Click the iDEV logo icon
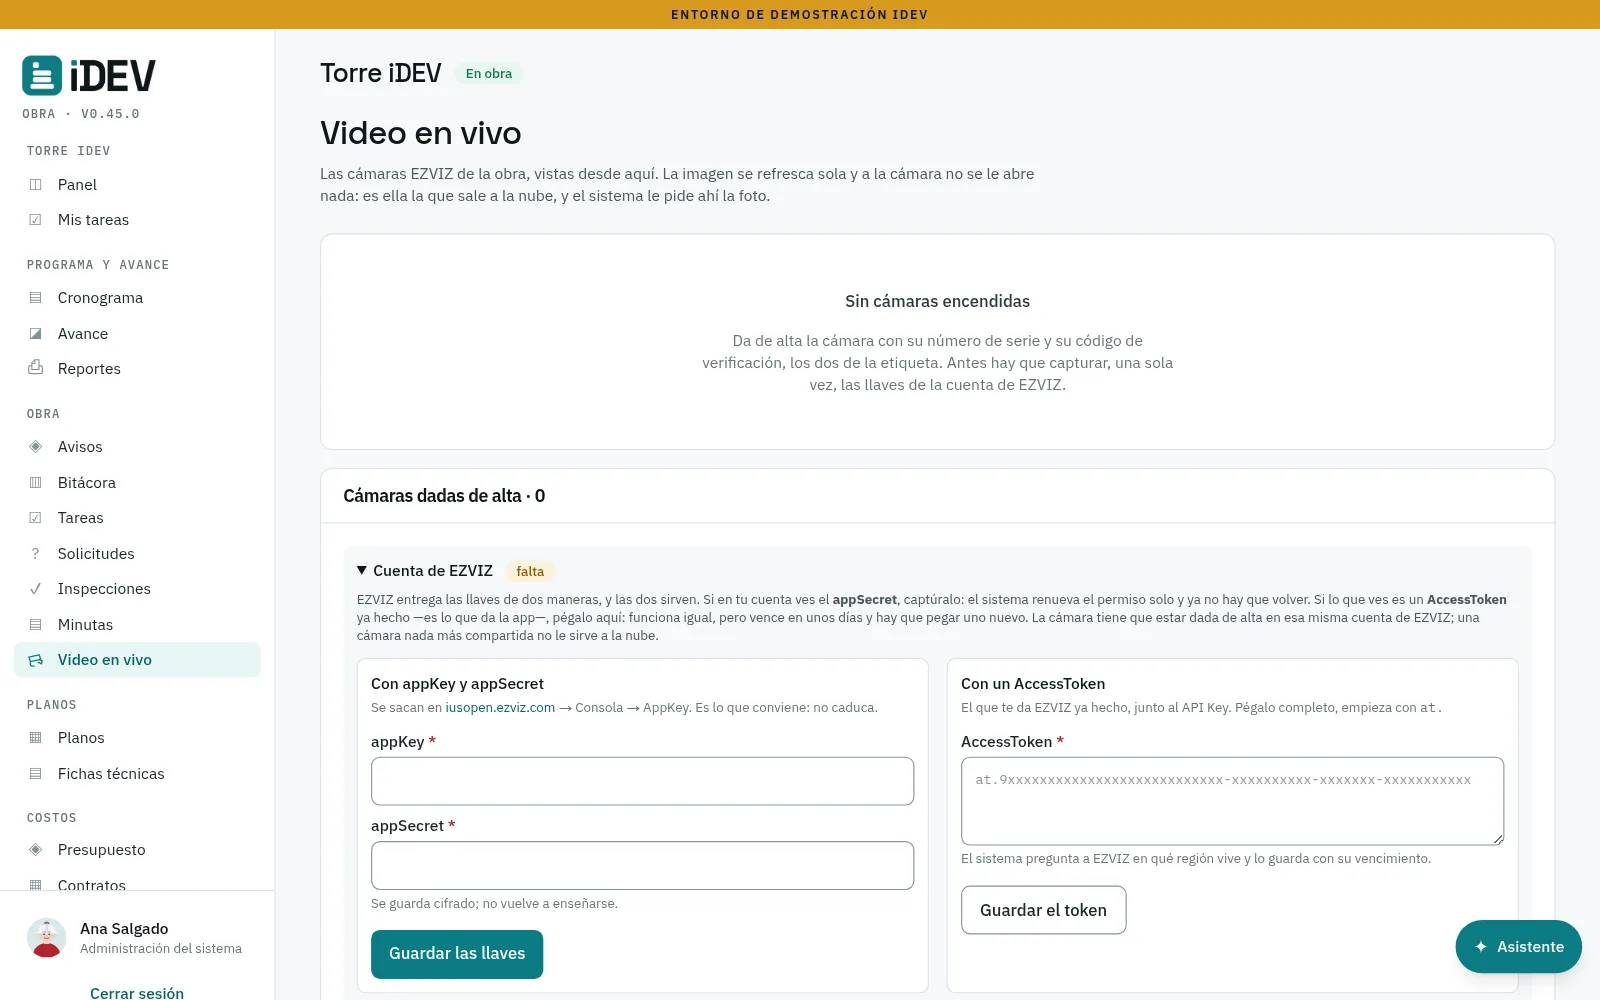1600x1000 pixels. click(x=42, y=75)
